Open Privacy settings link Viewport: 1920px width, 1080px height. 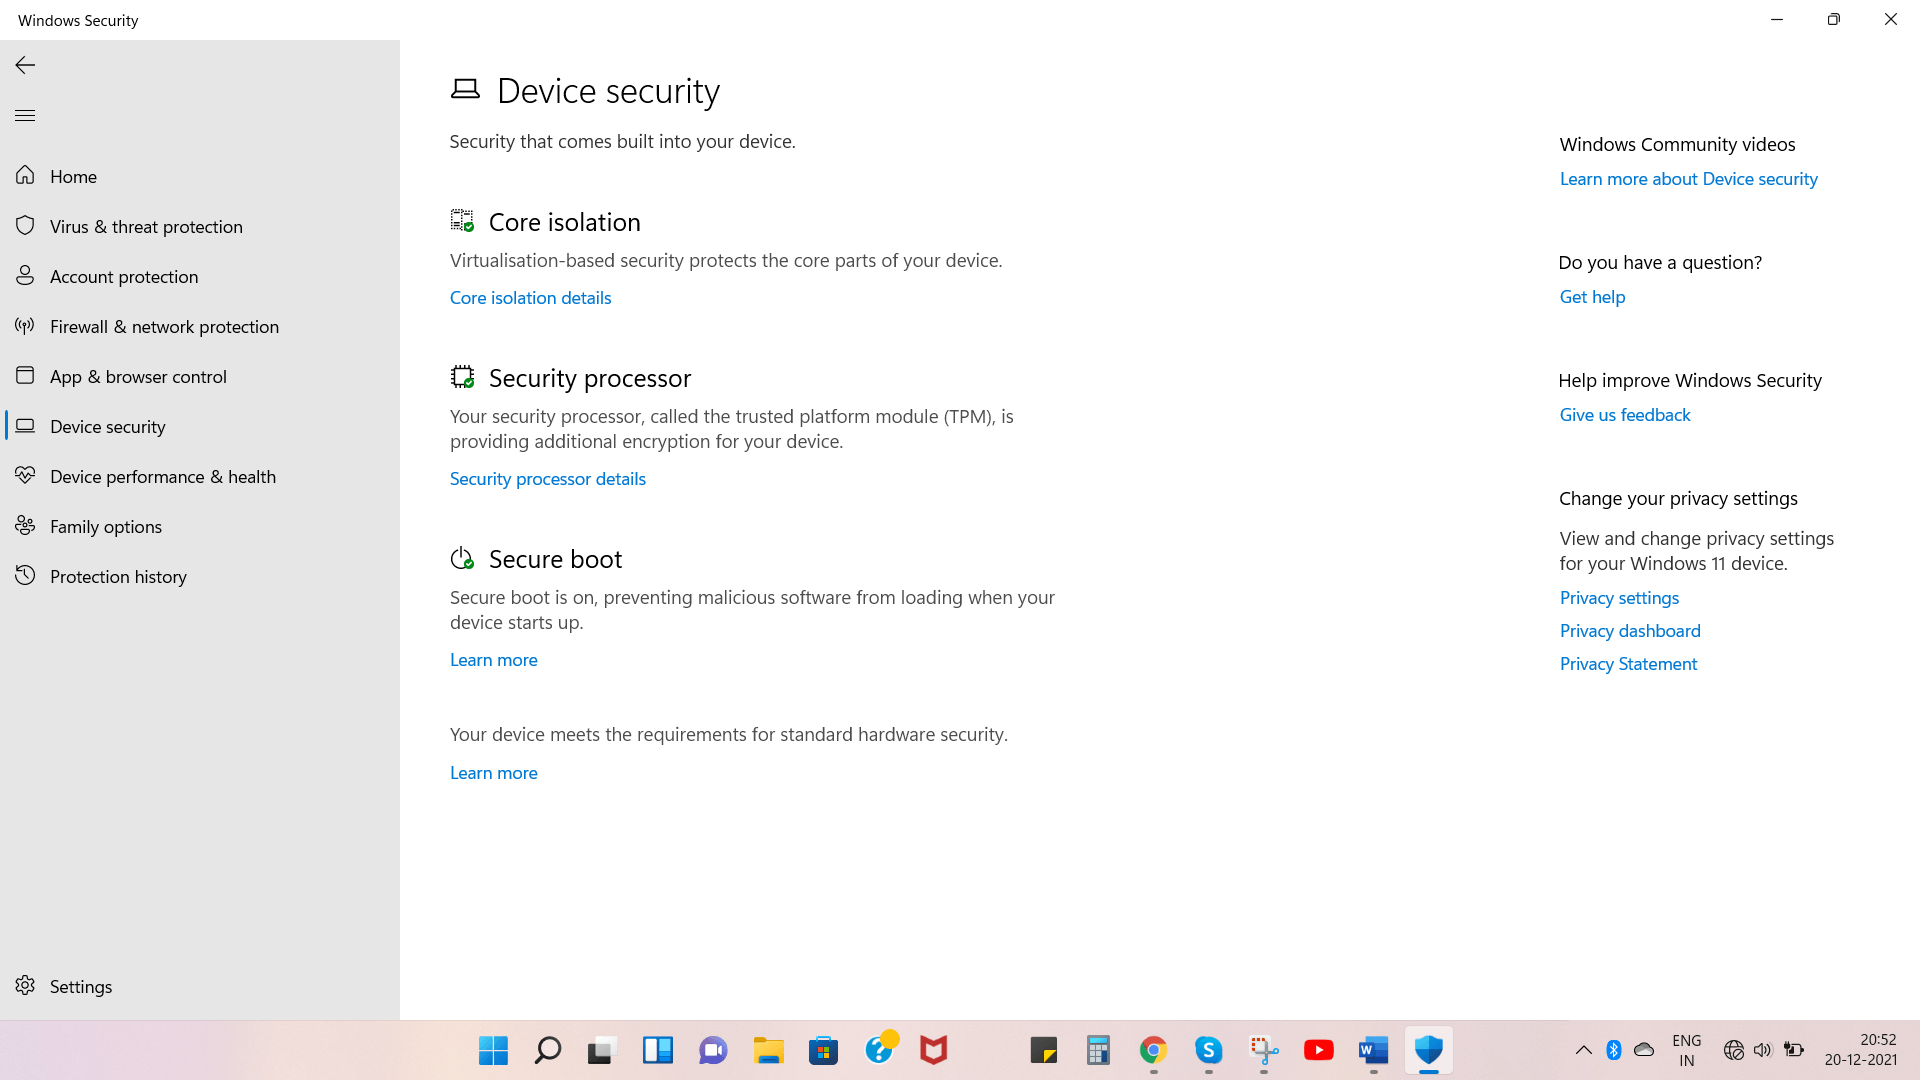click(x=1619, y=596)
